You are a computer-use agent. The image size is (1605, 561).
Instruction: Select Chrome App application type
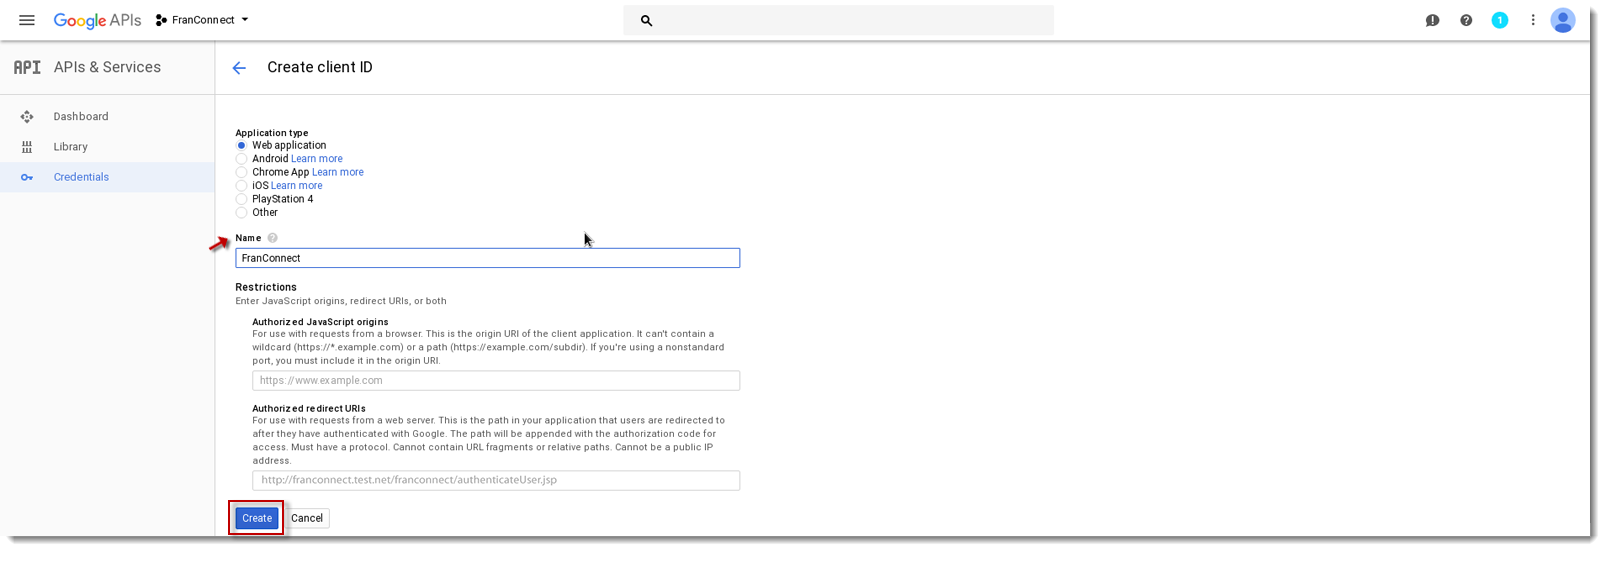(x=241, y=172)
